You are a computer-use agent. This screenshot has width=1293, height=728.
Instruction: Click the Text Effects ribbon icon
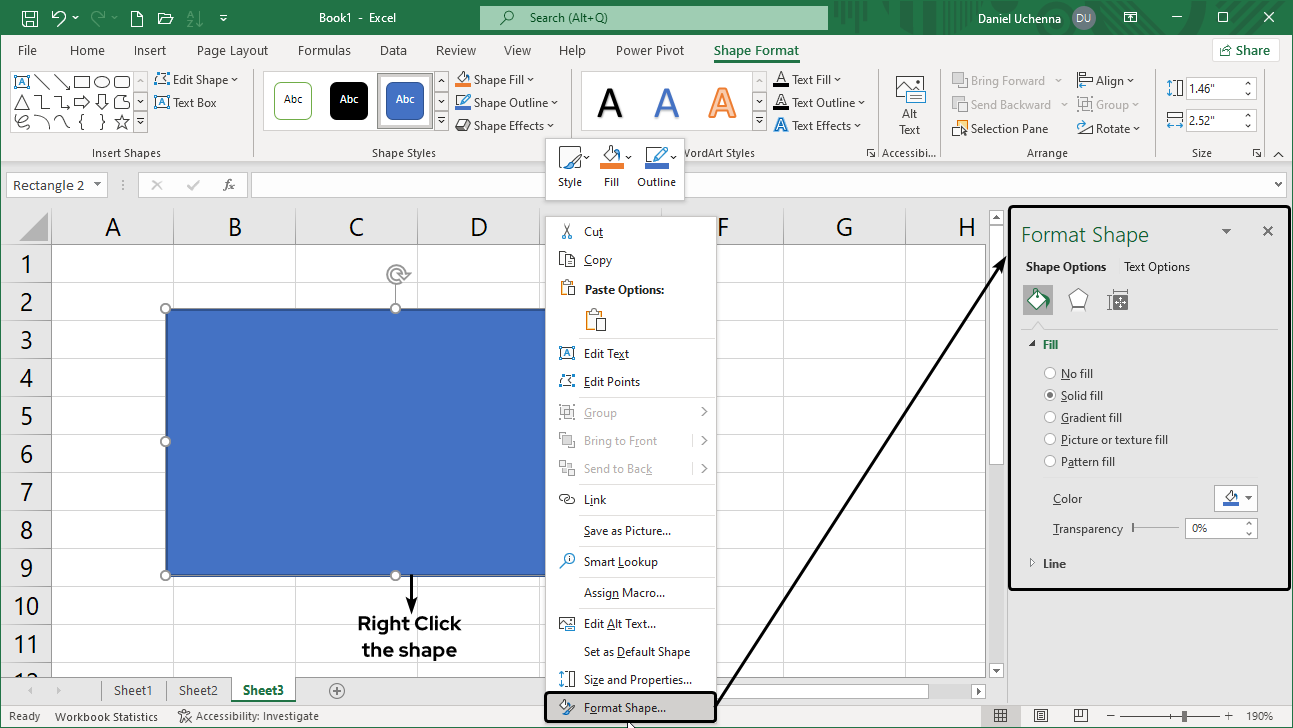[820, 124]
